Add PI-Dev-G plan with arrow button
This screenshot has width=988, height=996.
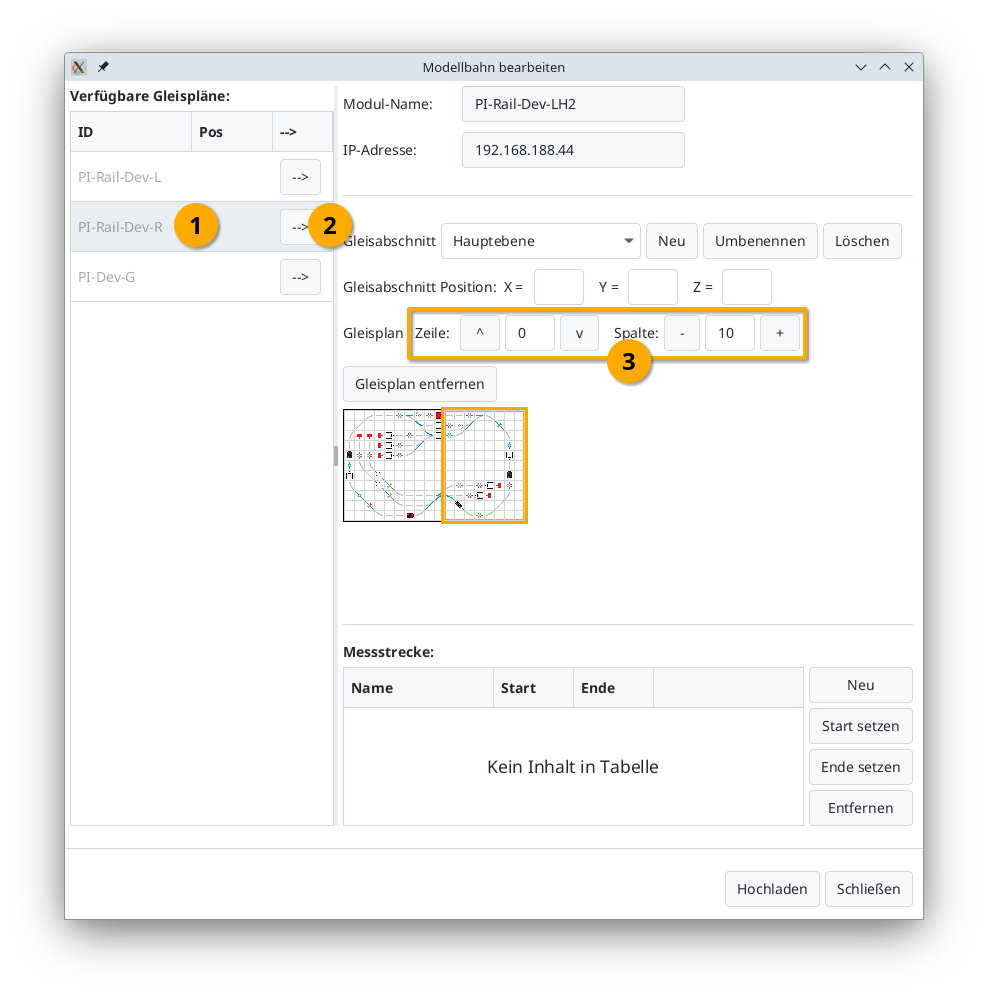point(300,277)
